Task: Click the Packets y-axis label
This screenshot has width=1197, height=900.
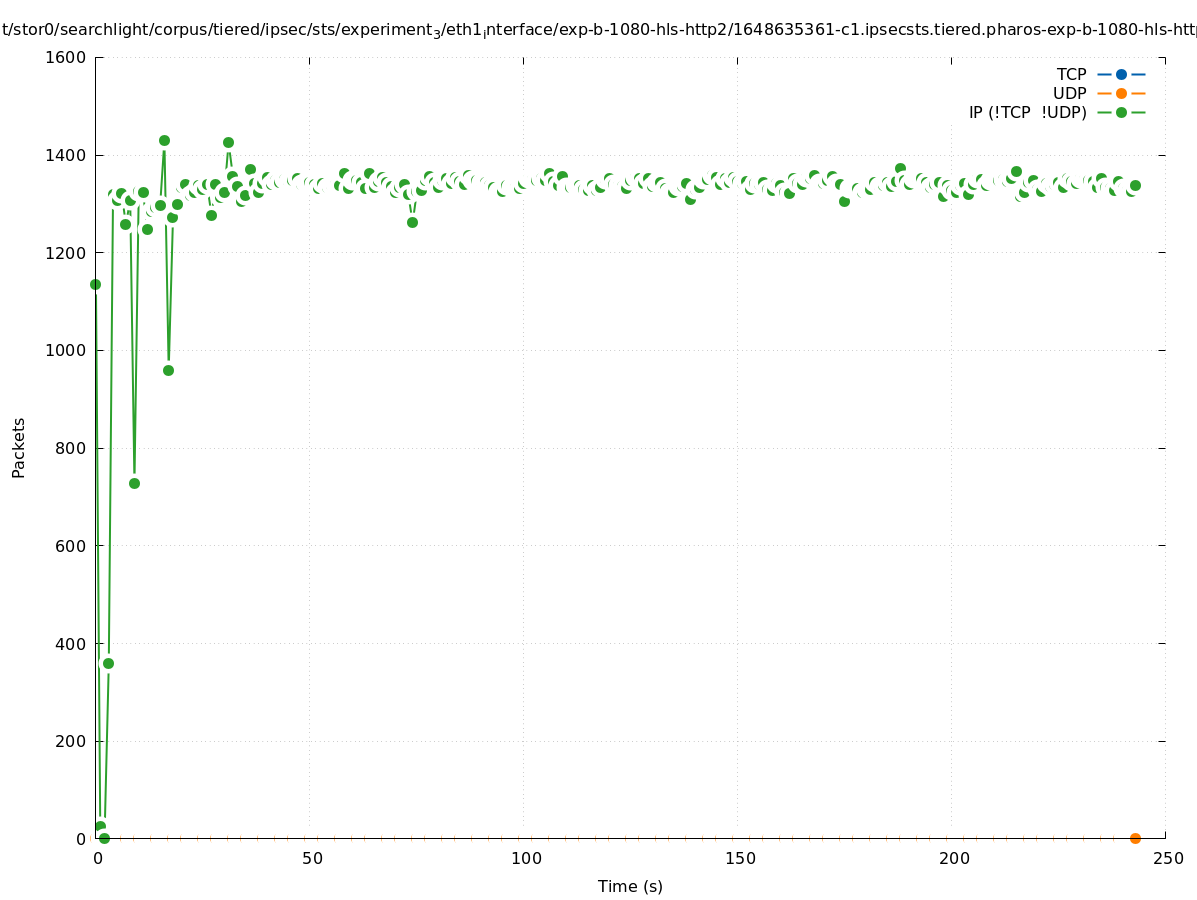Action: (18, 447)
